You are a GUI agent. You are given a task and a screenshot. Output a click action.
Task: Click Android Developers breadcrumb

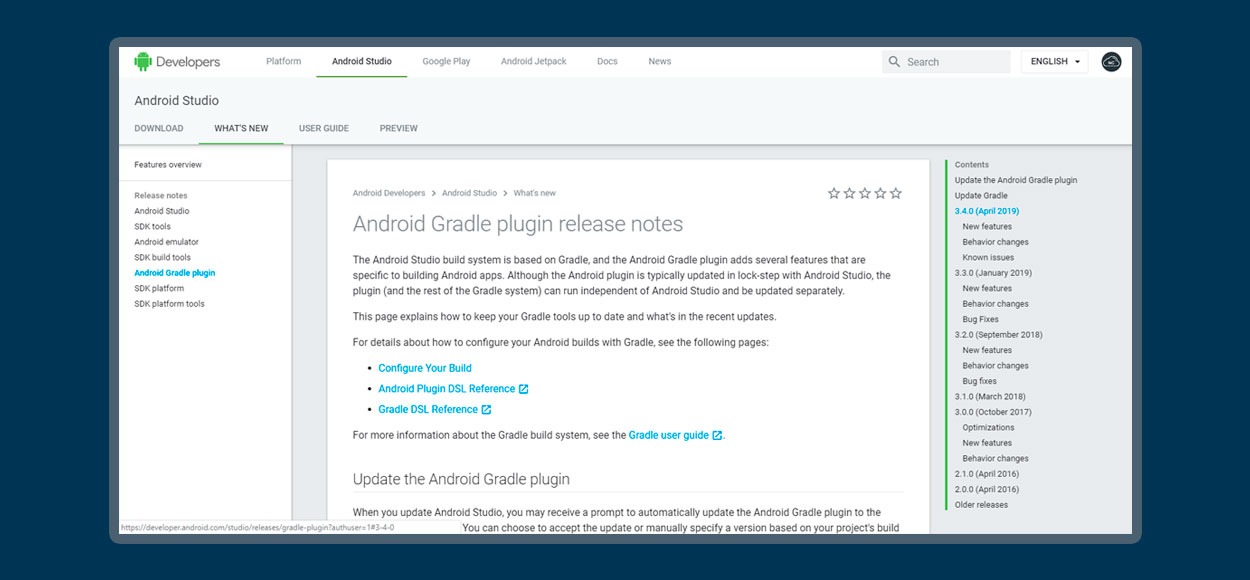tap(389, 193)
